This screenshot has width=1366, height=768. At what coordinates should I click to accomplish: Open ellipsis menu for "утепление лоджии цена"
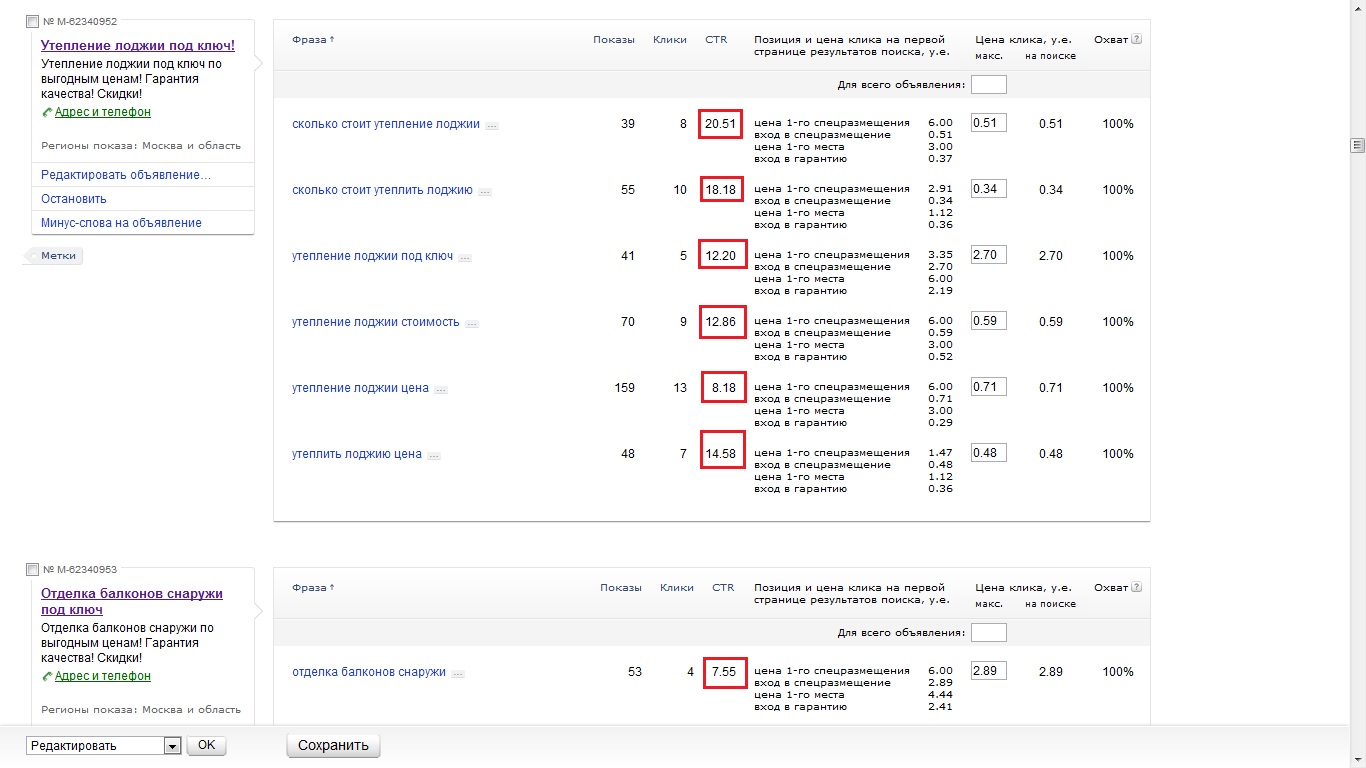coord(440,390)
